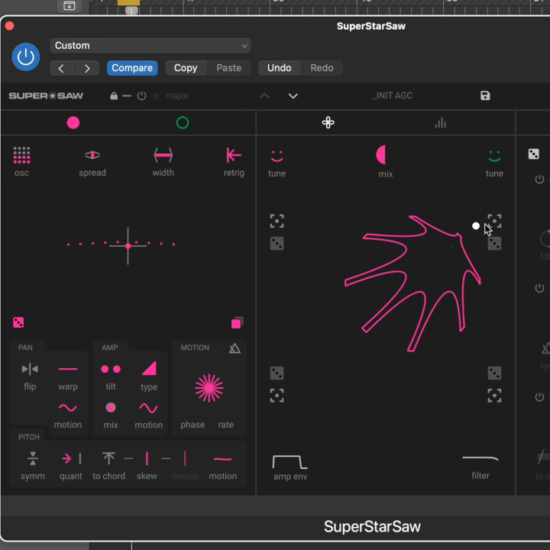Image resolution: width=550 pixels, height=550 pixels.
Task: Click the upper-right gray dice icon
Action: pos(495,243)
